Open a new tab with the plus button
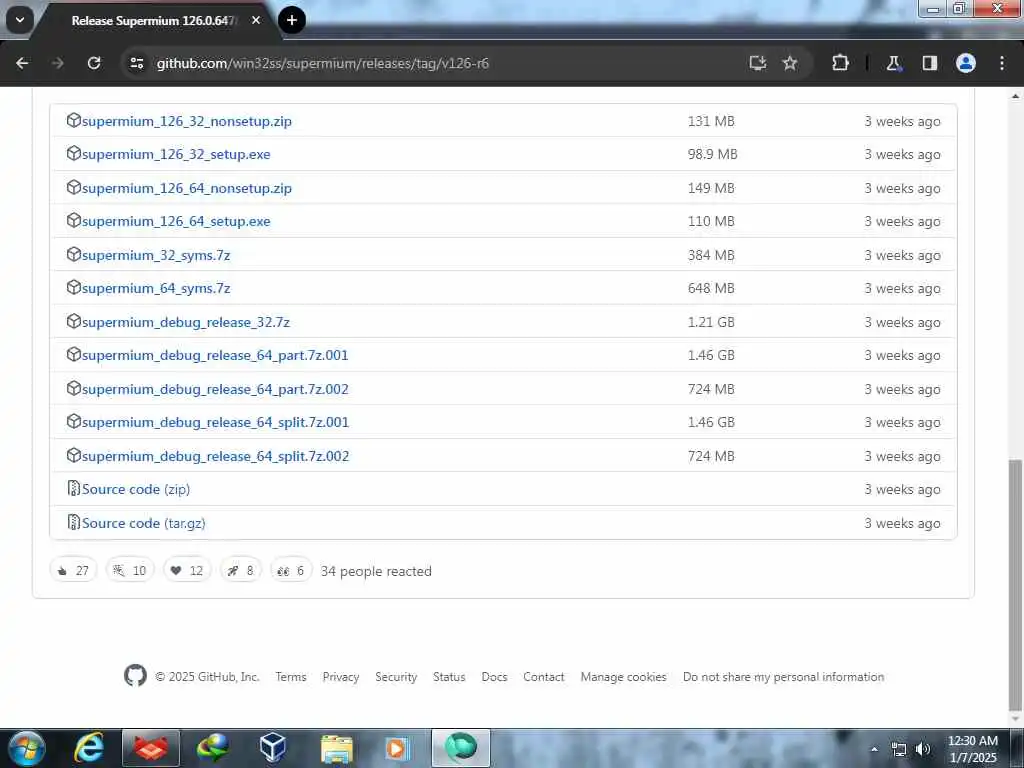This screenshot has height=768, width=1024. click(292, 20)
